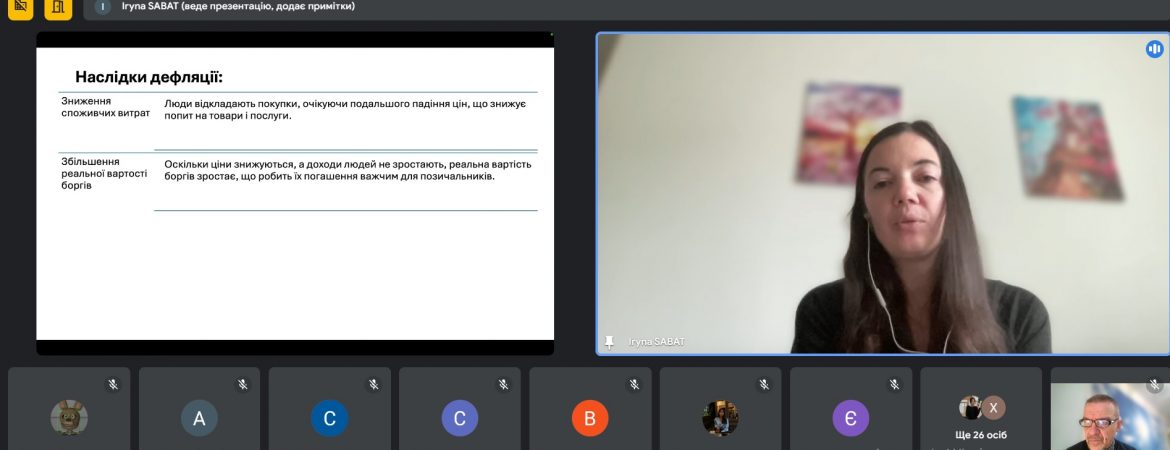Click the shared presentation slide
This screenshot has width=1170, height=450.
295,193
